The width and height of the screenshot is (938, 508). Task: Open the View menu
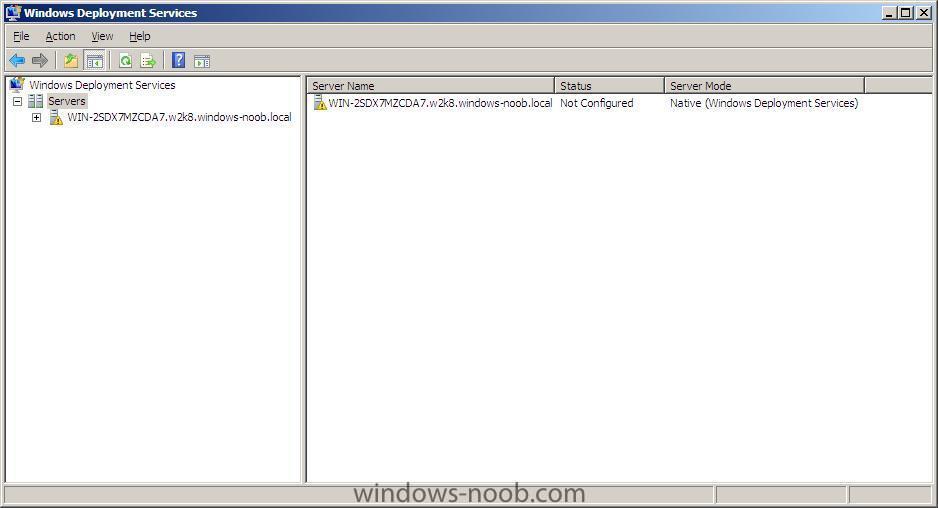pyautogui.click(x=102, y=36)
